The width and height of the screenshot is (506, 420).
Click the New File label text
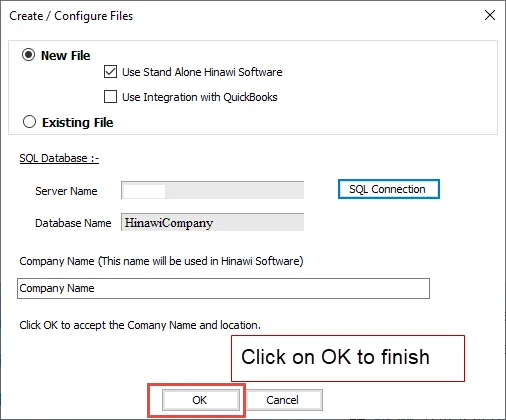pyautogui.click(x=65, y=55)
